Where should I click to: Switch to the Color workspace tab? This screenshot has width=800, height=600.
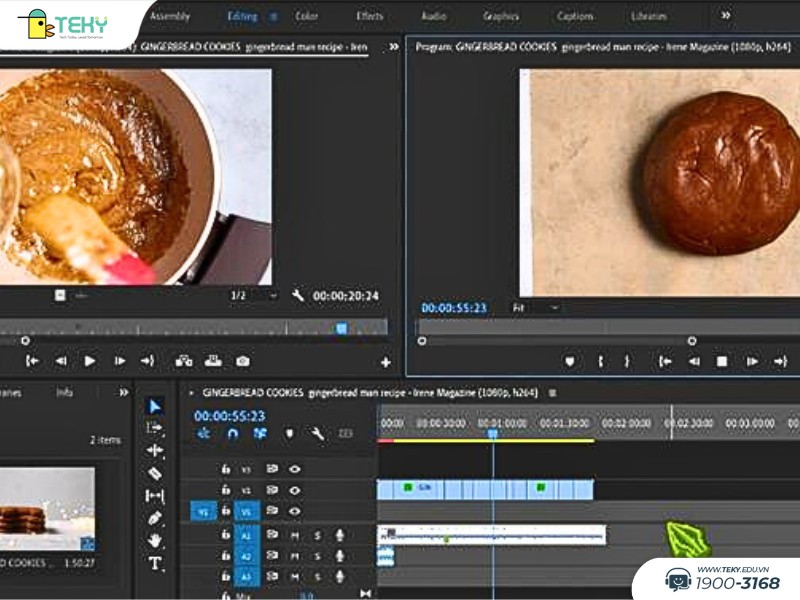pyautogui.click(x=307, y=16)
